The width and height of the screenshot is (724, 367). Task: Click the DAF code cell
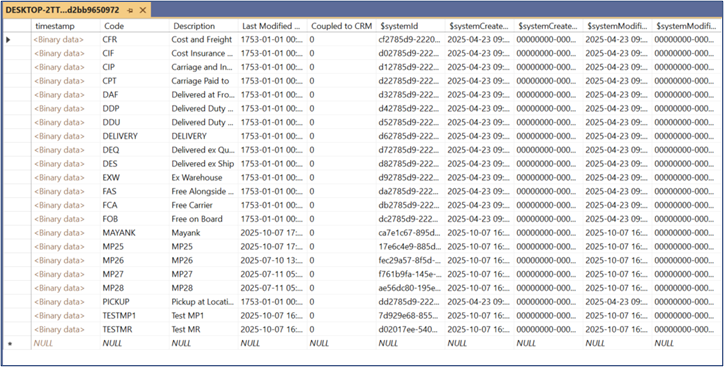click(135, 95)
